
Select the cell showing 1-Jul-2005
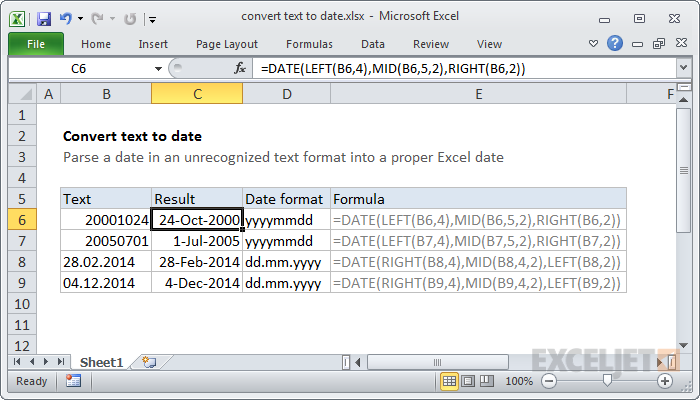tap(197, 241)
